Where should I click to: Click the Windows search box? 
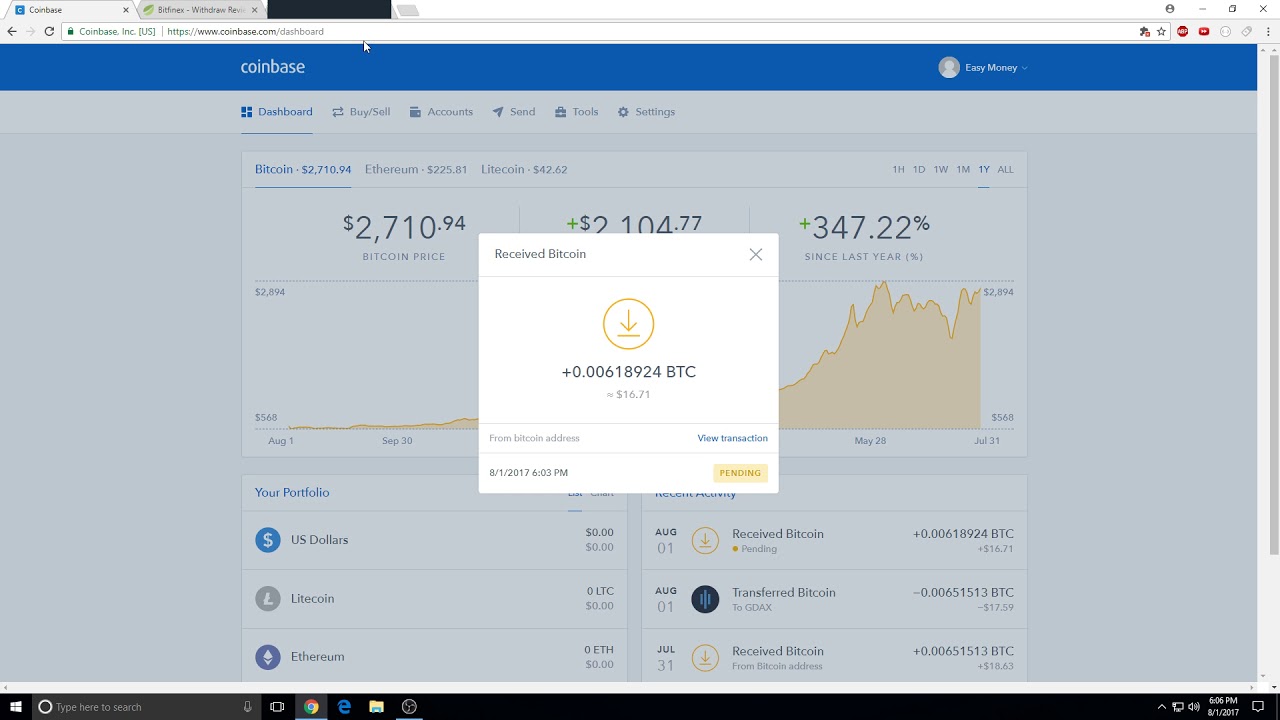(x=146, y=707)
